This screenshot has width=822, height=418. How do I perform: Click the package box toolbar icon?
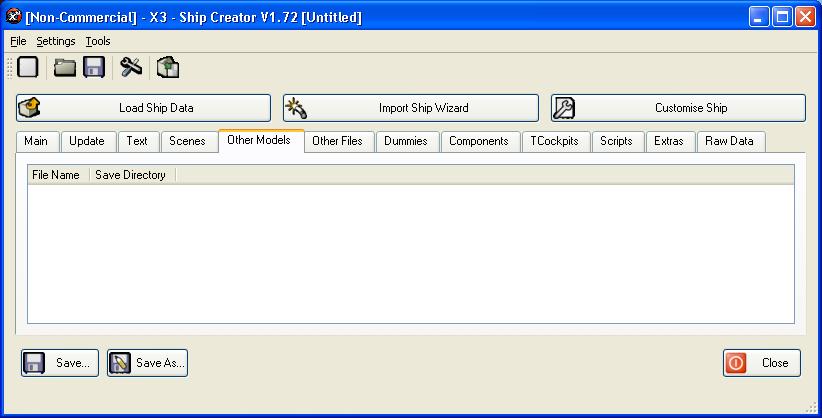[x=168, y=67]
